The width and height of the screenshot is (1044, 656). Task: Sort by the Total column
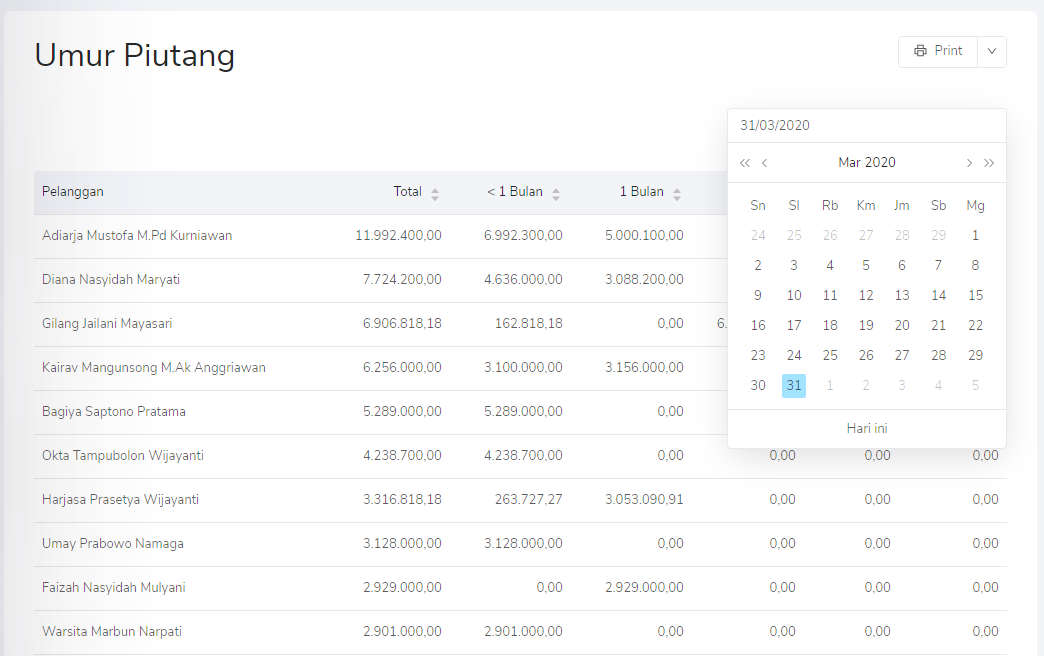tap(434, 193)
